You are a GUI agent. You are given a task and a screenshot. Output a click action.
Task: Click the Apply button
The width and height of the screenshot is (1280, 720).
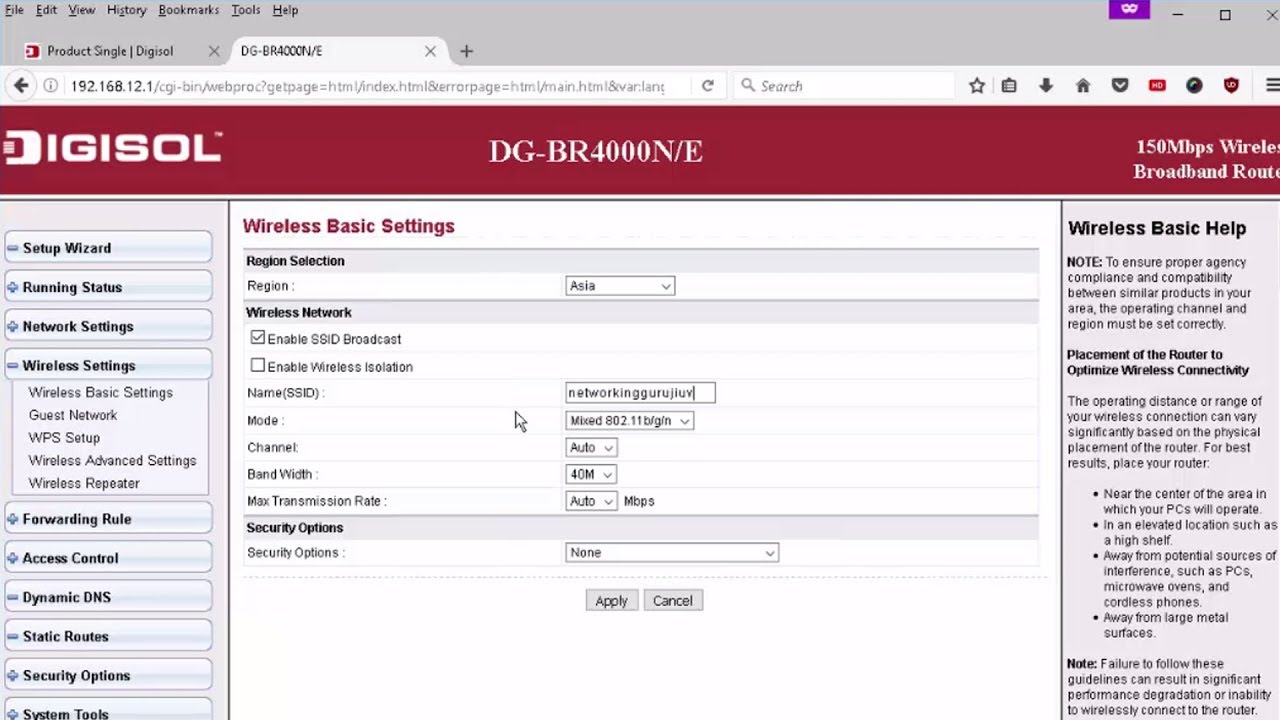coord(611,601)
